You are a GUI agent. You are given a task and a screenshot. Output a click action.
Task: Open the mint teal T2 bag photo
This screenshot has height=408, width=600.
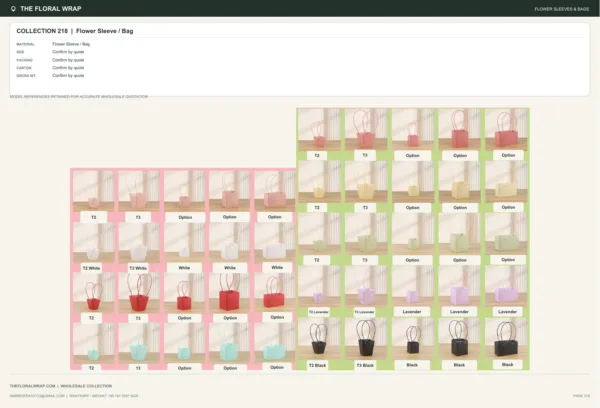tap(93, 343)
